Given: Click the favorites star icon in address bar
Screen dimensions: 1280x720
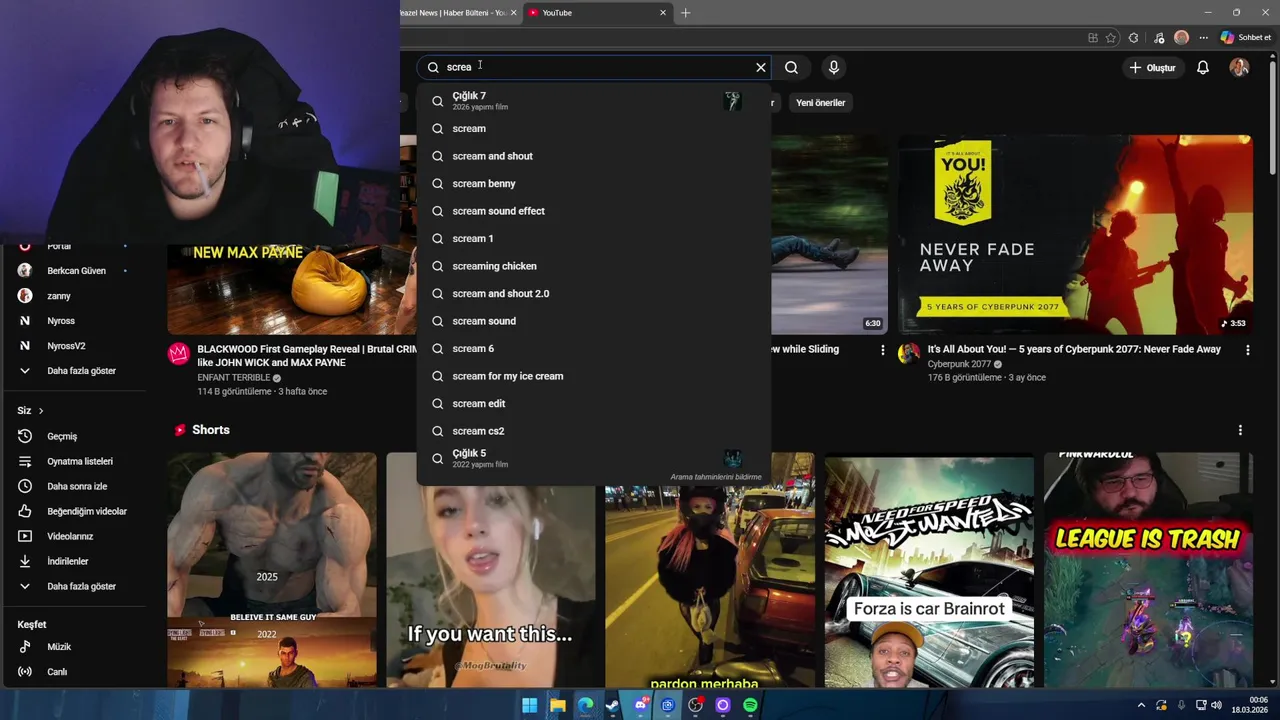Looking at the screenshot, I should click(x=1111, y=38).
